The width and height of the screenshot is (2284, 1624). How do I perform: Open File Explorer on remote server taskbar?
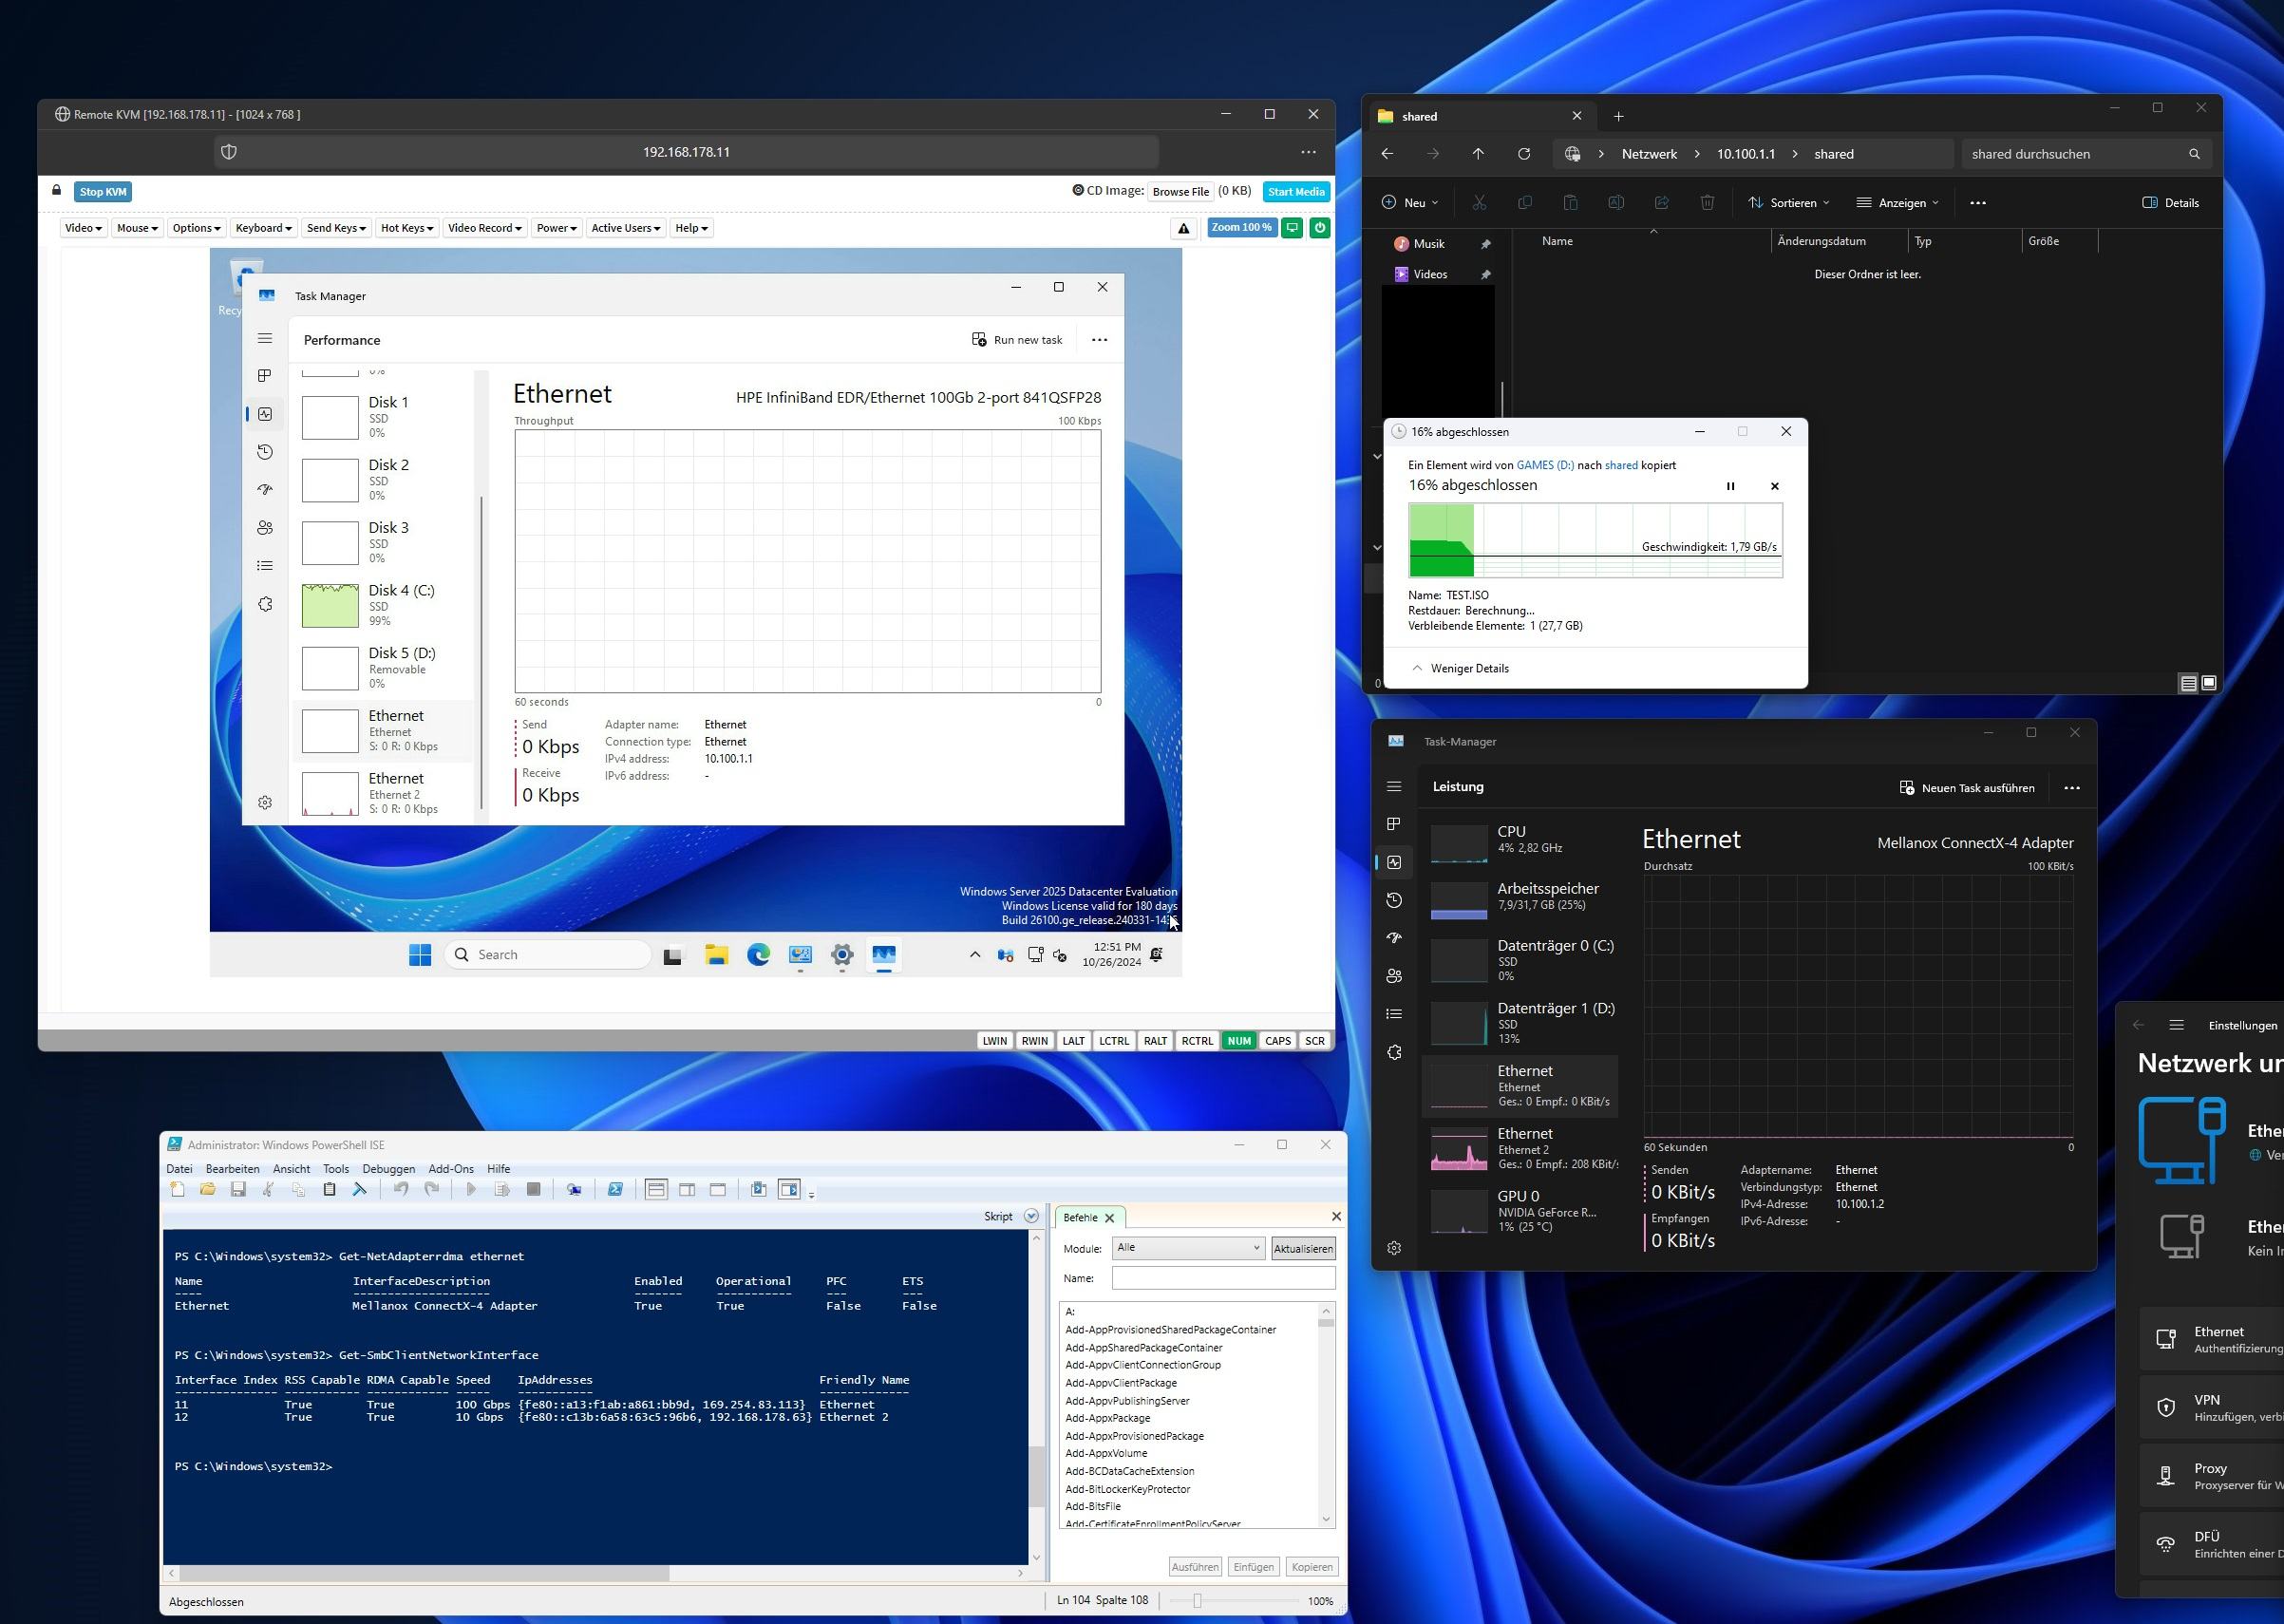[716, 955]
